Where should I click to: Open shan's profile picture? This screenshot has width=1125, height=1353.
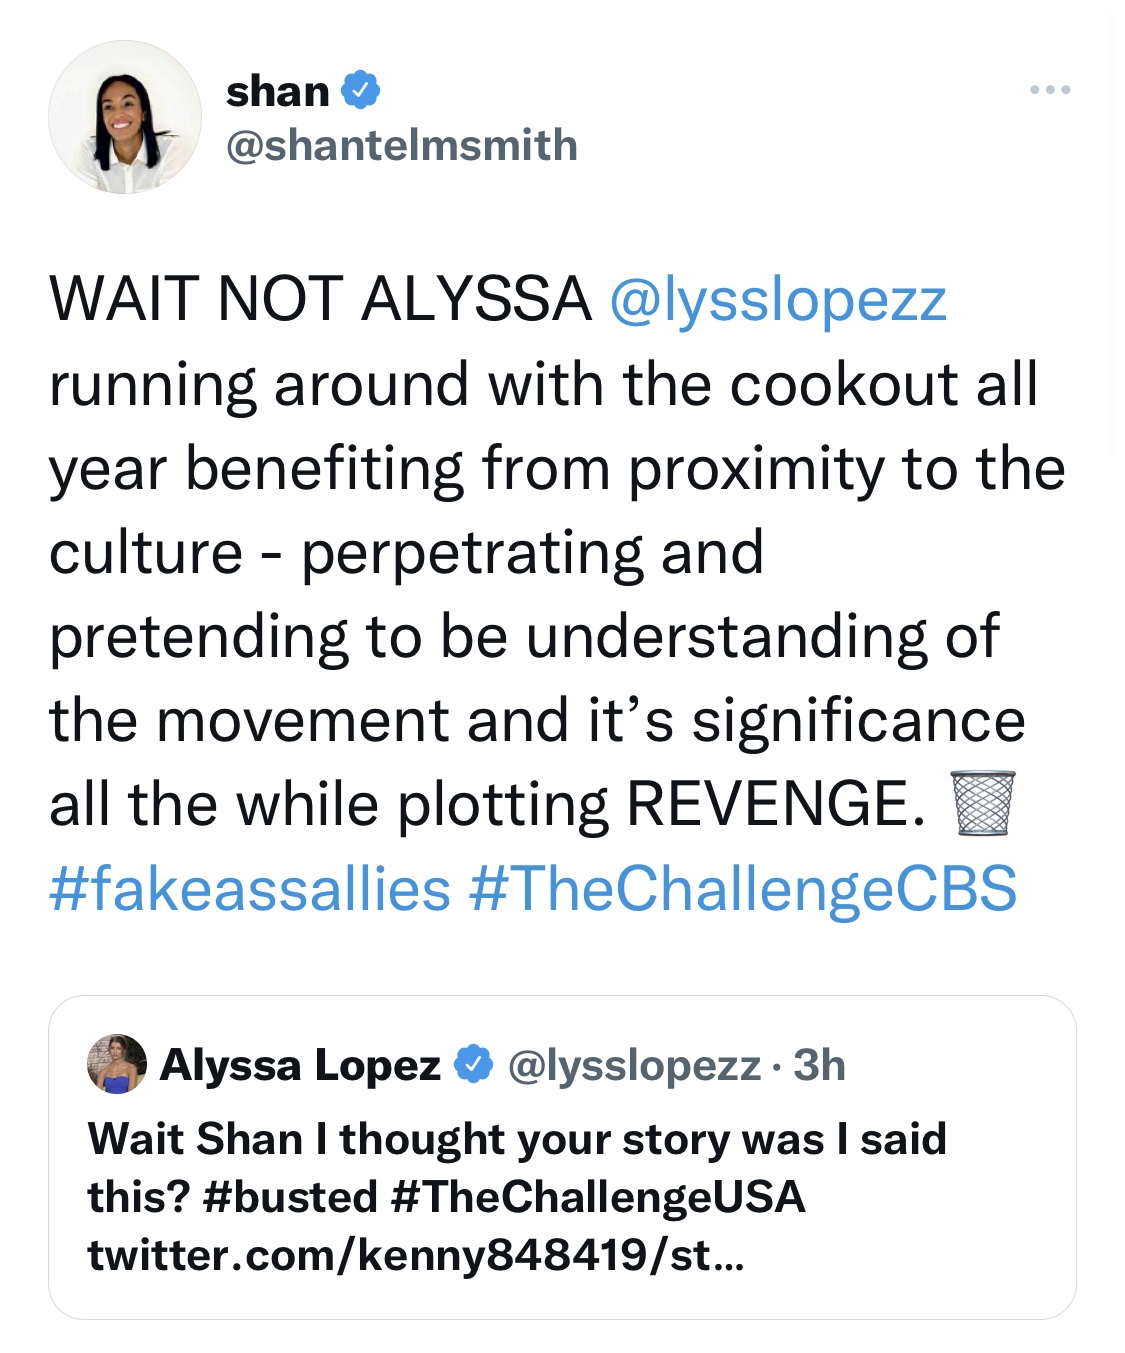(125, 117)
